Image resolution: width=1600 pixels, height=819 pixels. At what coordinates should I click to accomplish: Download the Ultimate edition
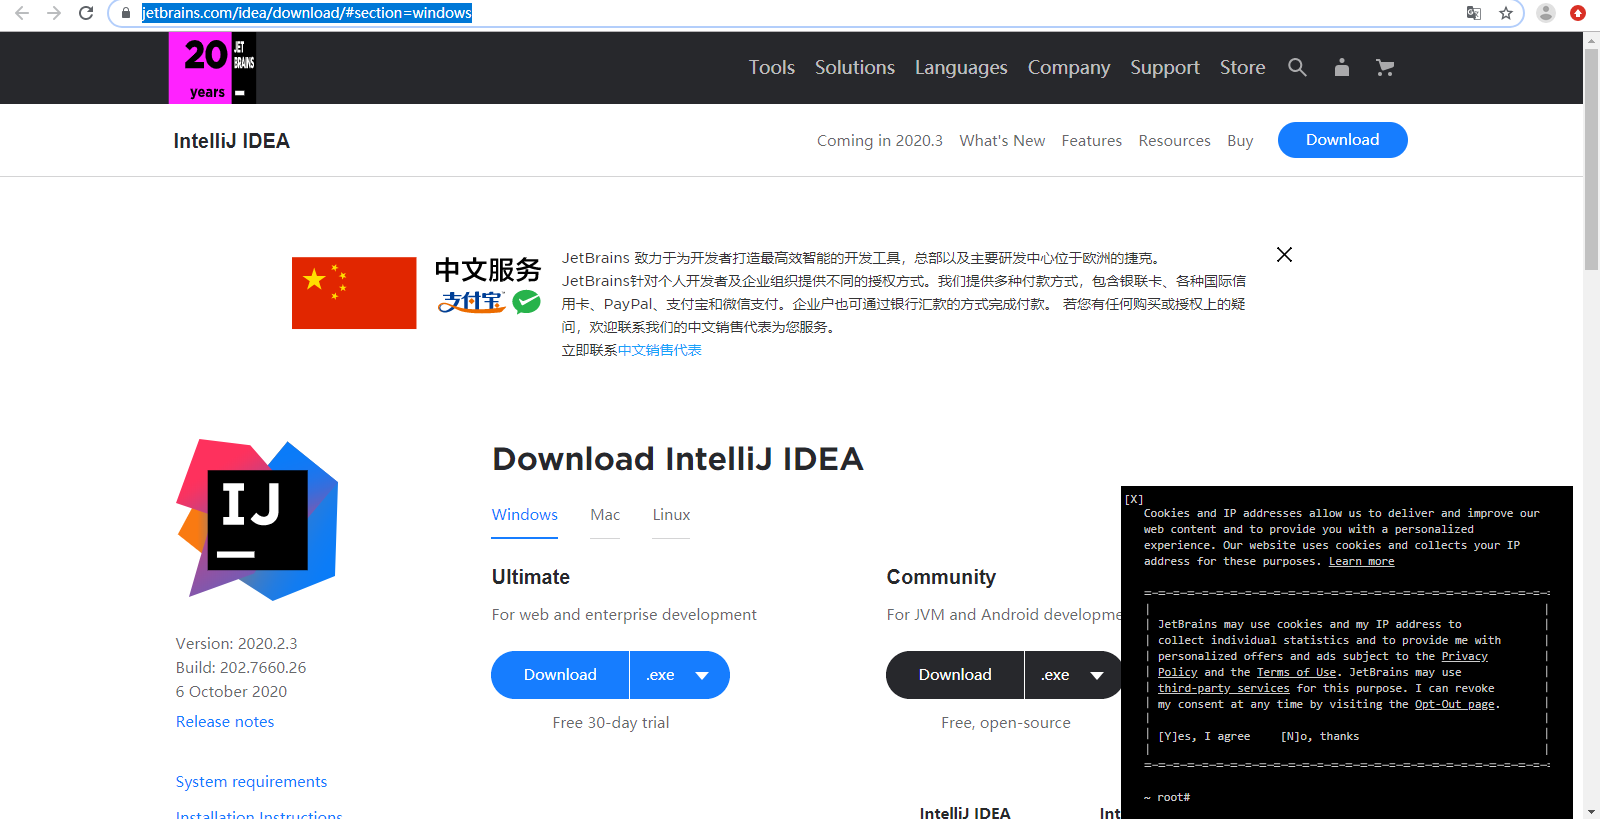[x=560, y=675]
